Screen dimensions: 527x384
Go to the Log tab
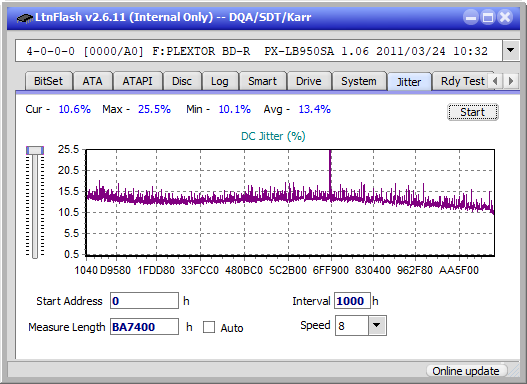tap(219, 81)
